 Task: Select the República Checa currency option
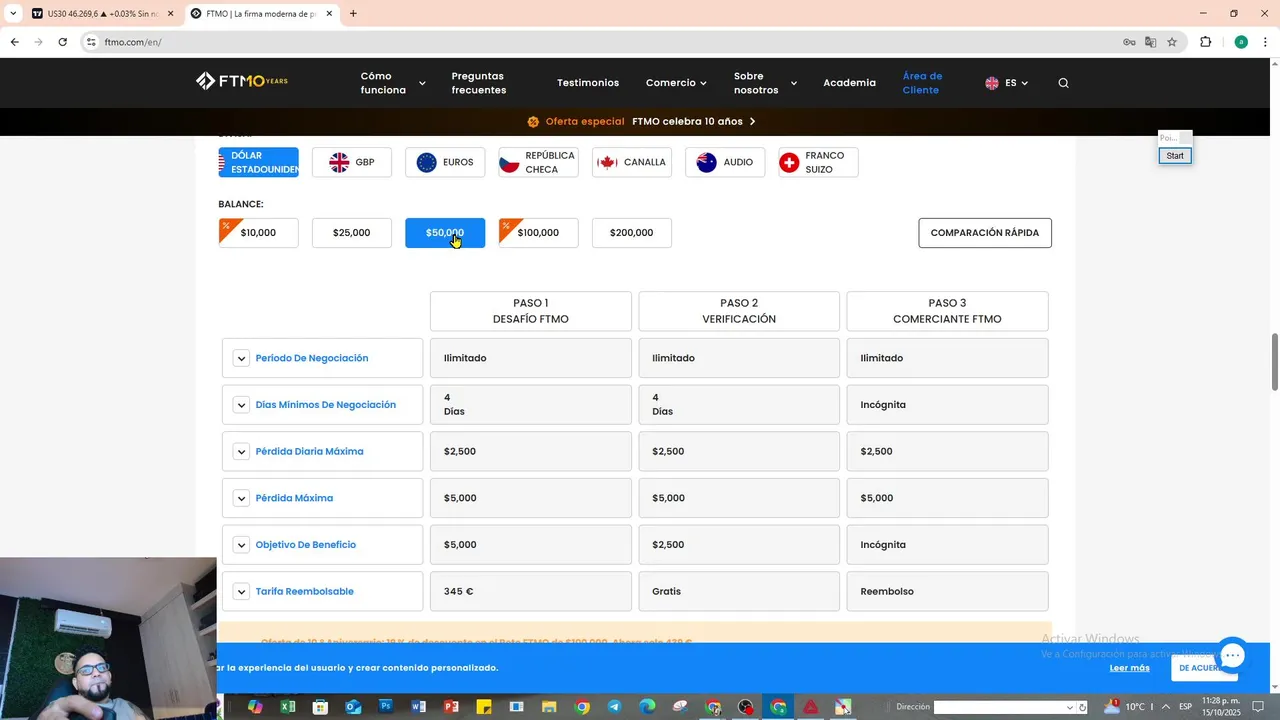[538, 162]
